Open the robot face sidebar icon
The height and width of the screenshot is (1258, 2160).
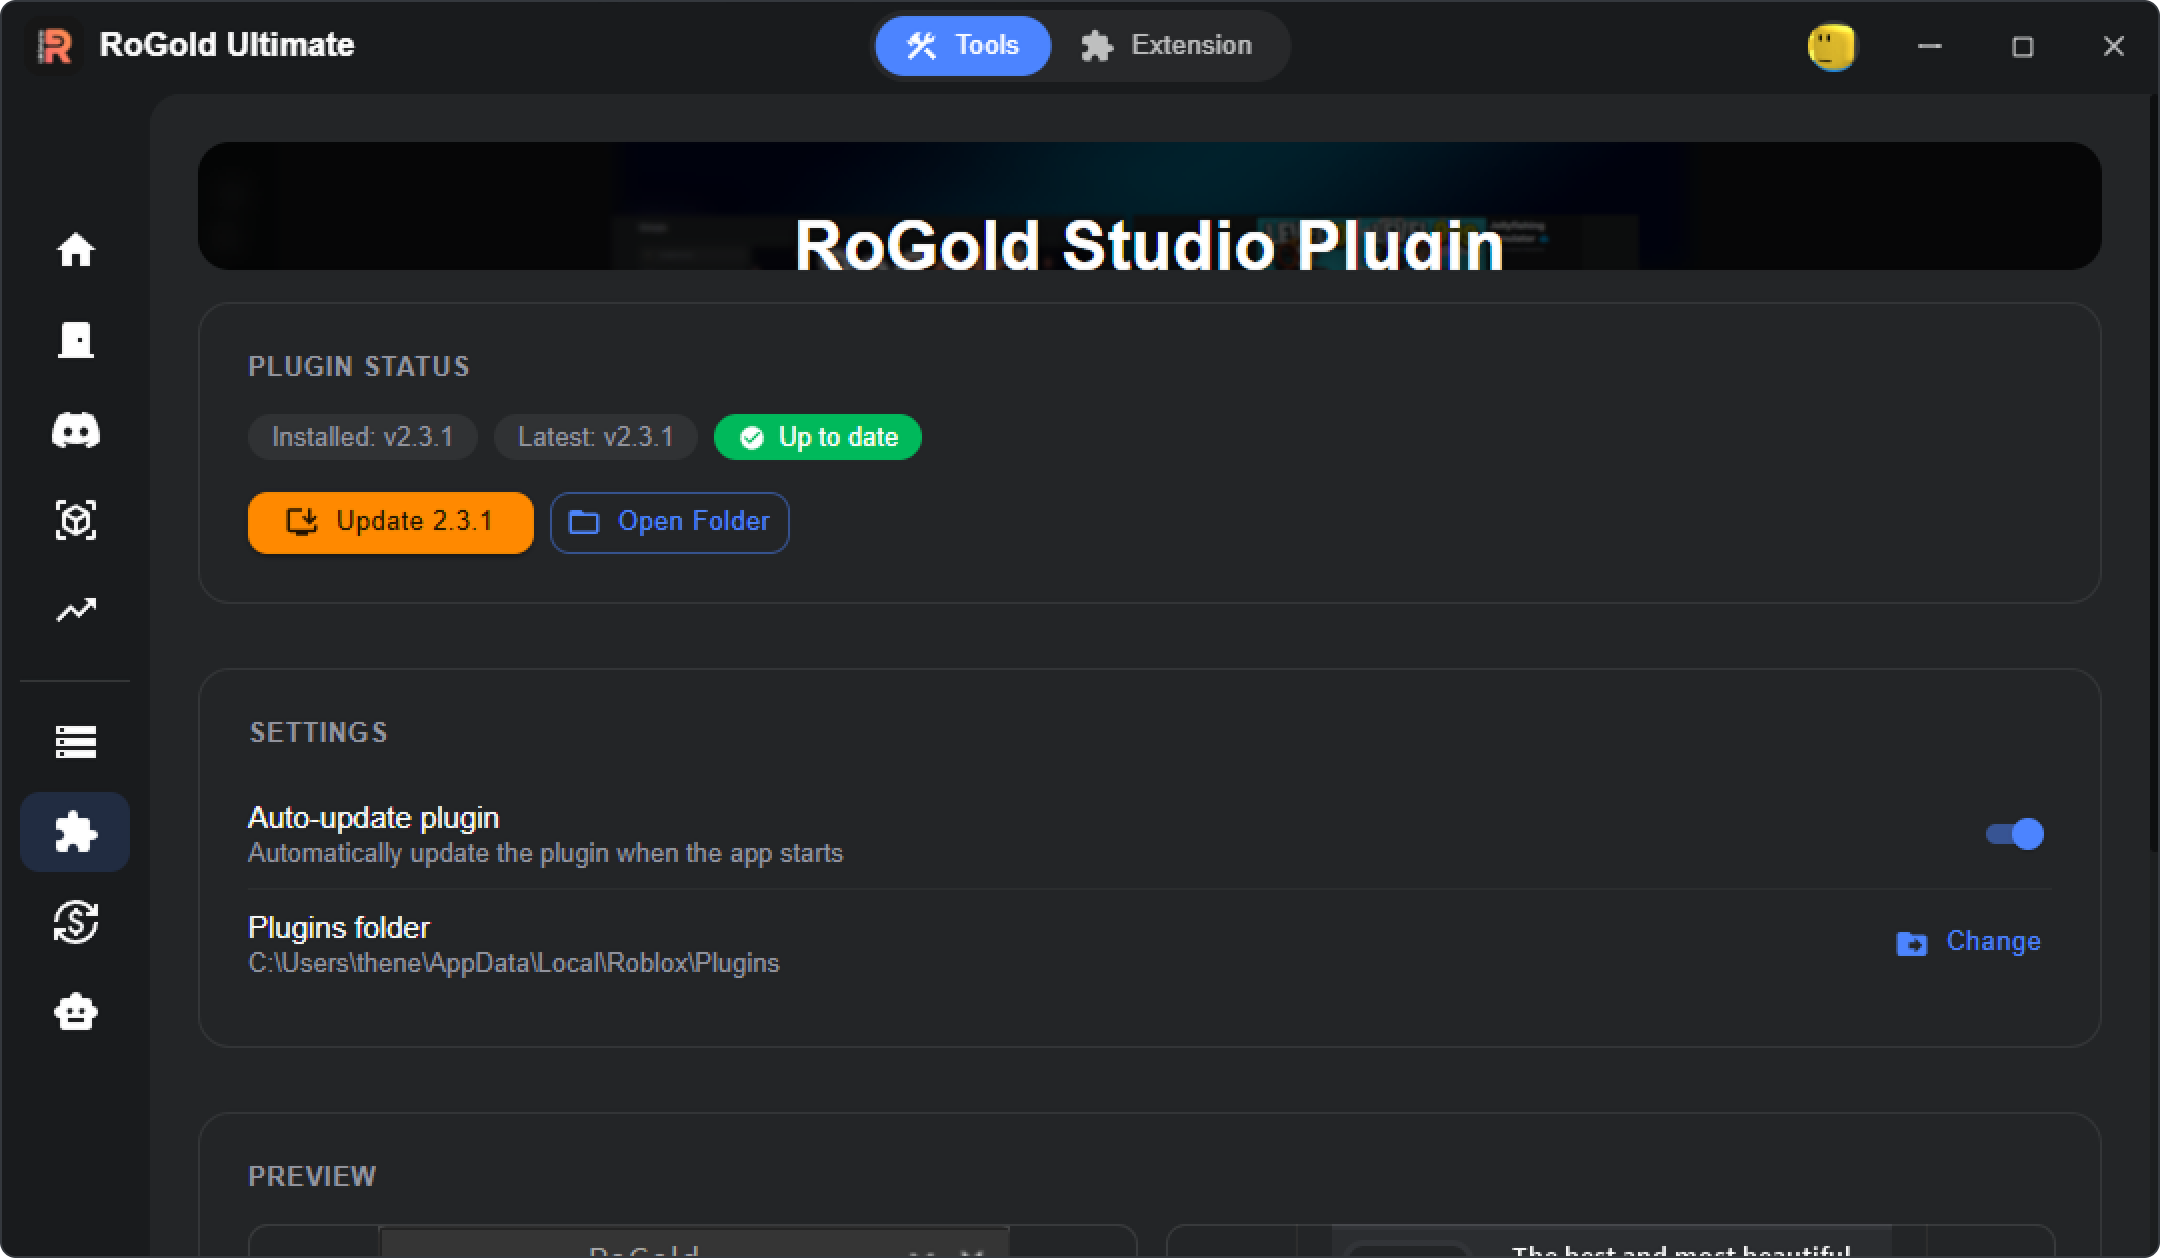[x=76, y=1012]
